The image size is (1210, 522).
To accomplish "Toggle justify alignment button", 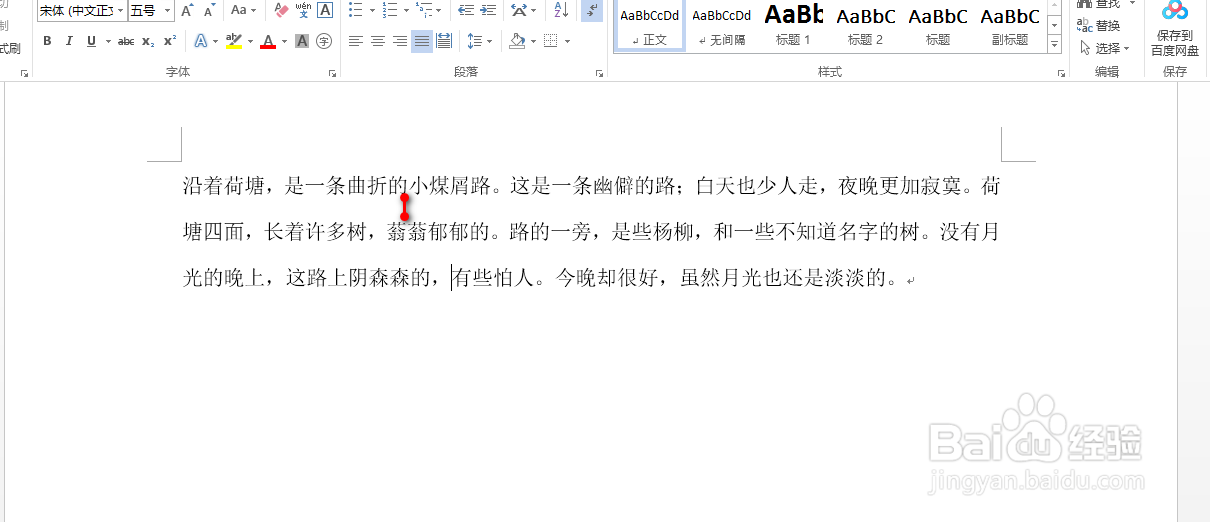I will pyautogui.click(x=422, y=41).
